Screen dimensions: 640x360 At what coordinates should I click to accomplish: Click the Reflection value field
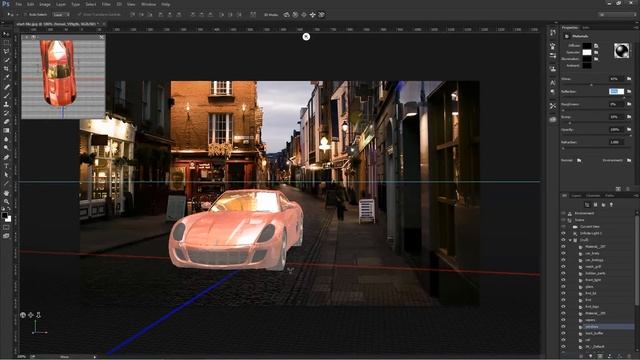tap(616, 91)
